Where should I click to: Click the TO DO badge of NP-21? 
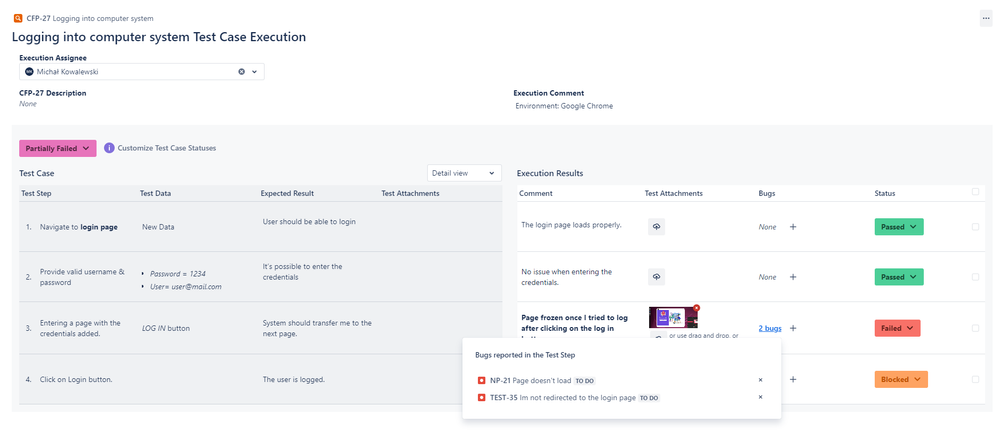coord(584,381)
